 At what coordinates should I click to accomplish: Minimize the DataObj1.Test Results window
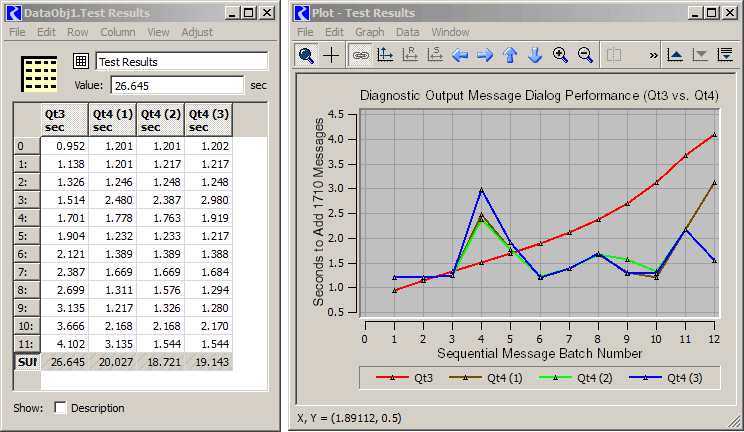pos(232,13)
